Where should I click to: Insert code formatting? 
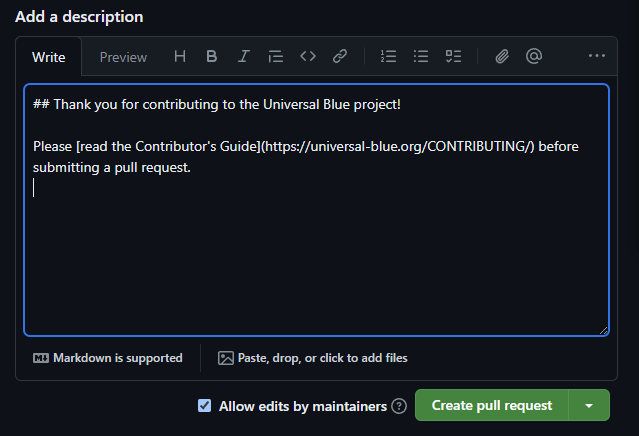(308, 57)
